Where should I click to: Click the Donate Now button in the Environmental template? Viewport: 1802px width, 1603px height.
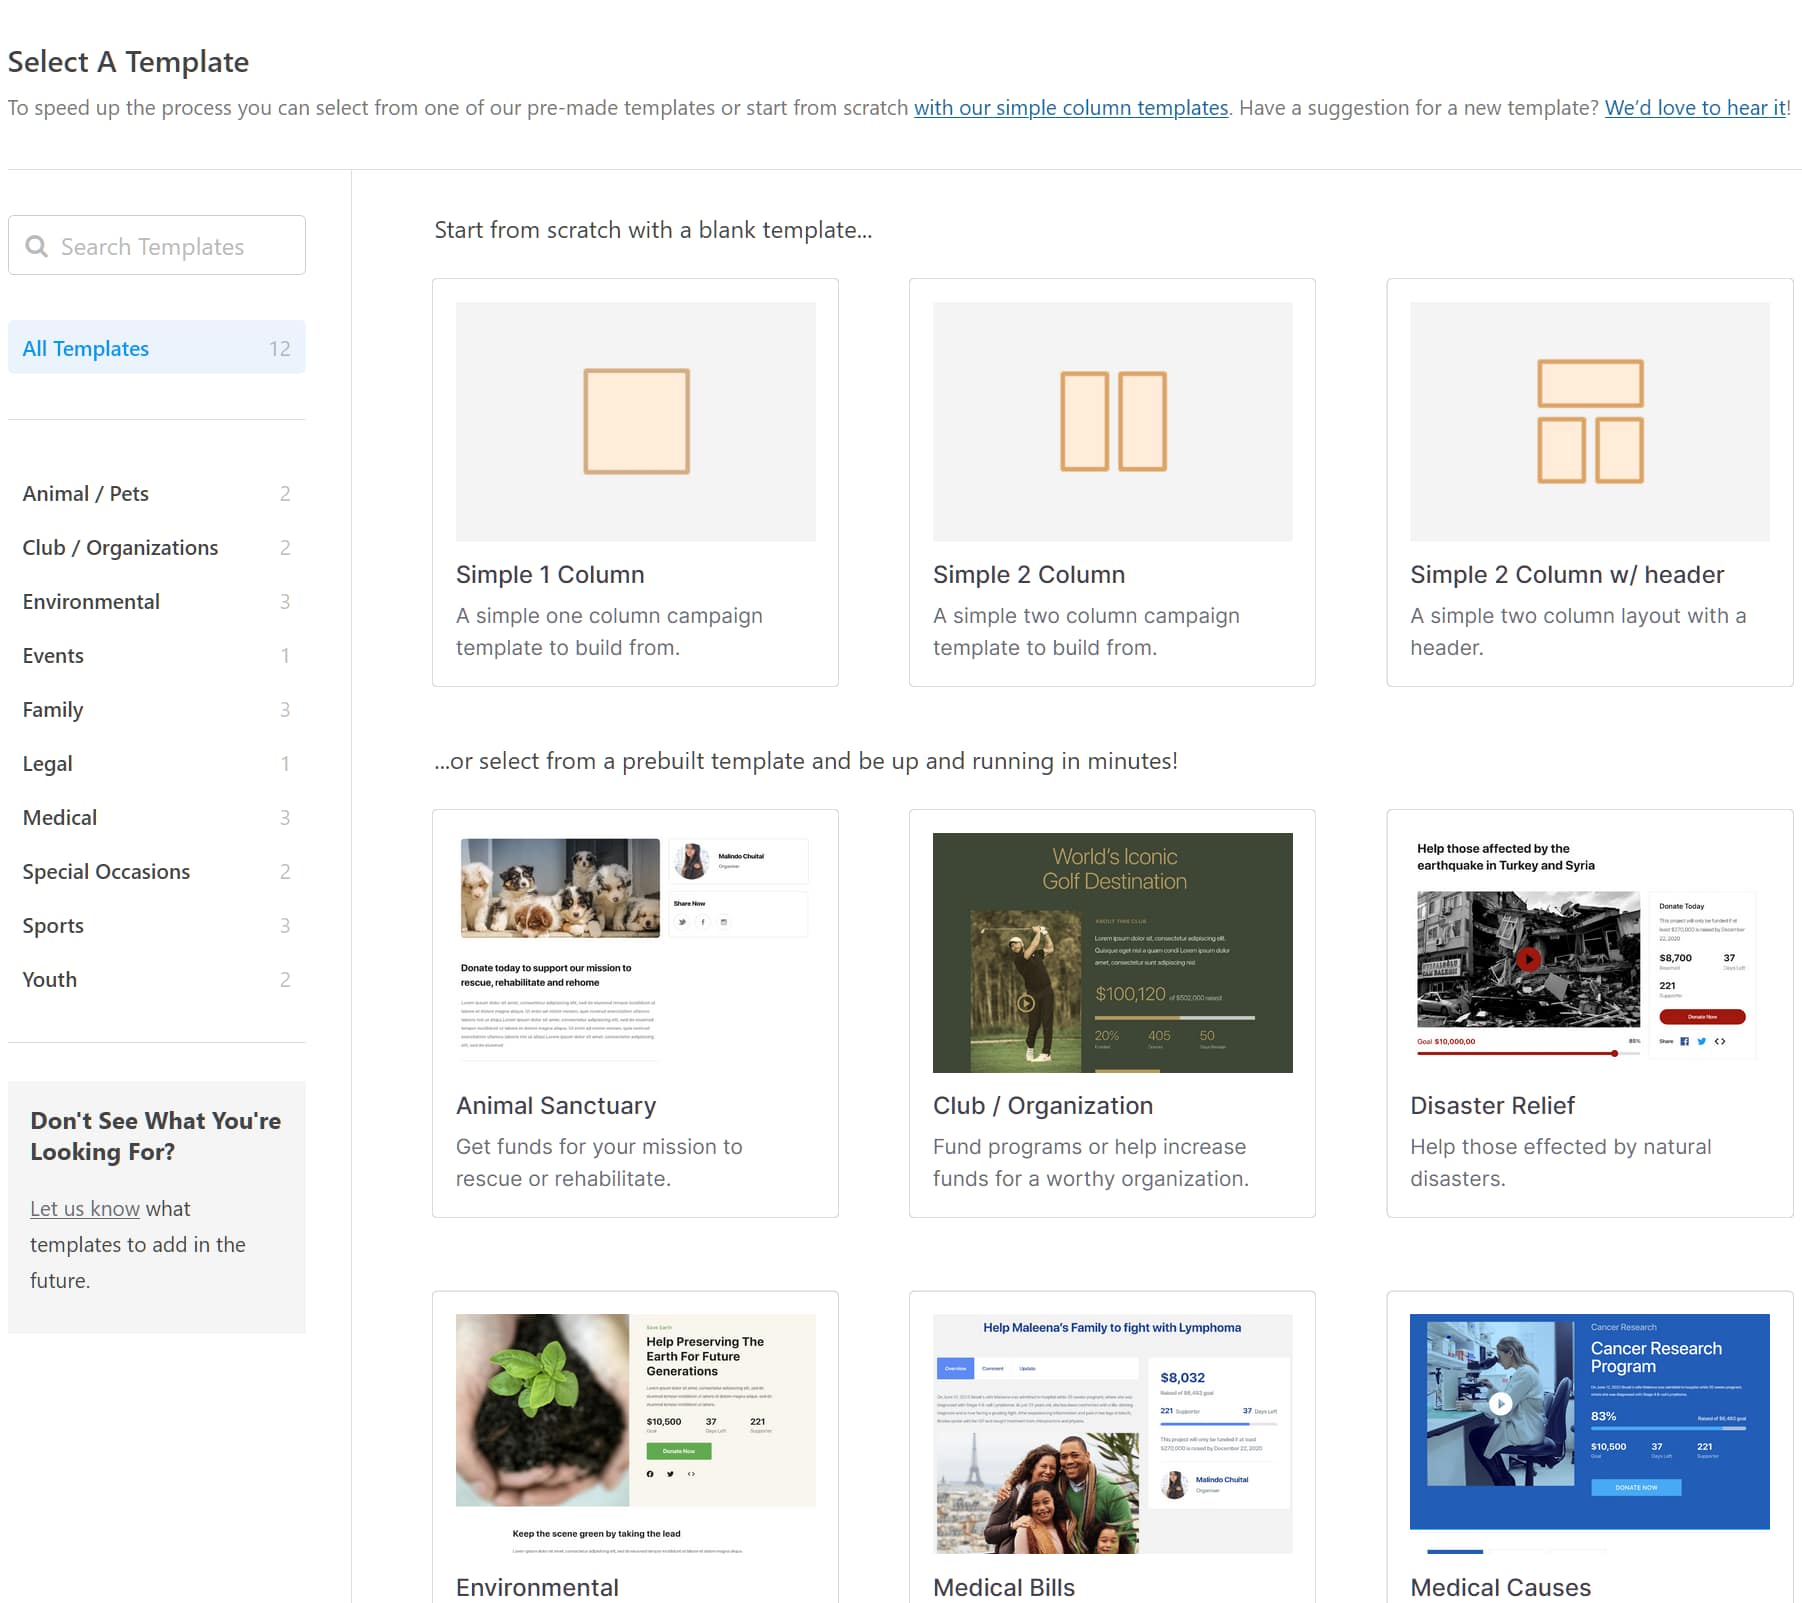(x=679, y=1450)
